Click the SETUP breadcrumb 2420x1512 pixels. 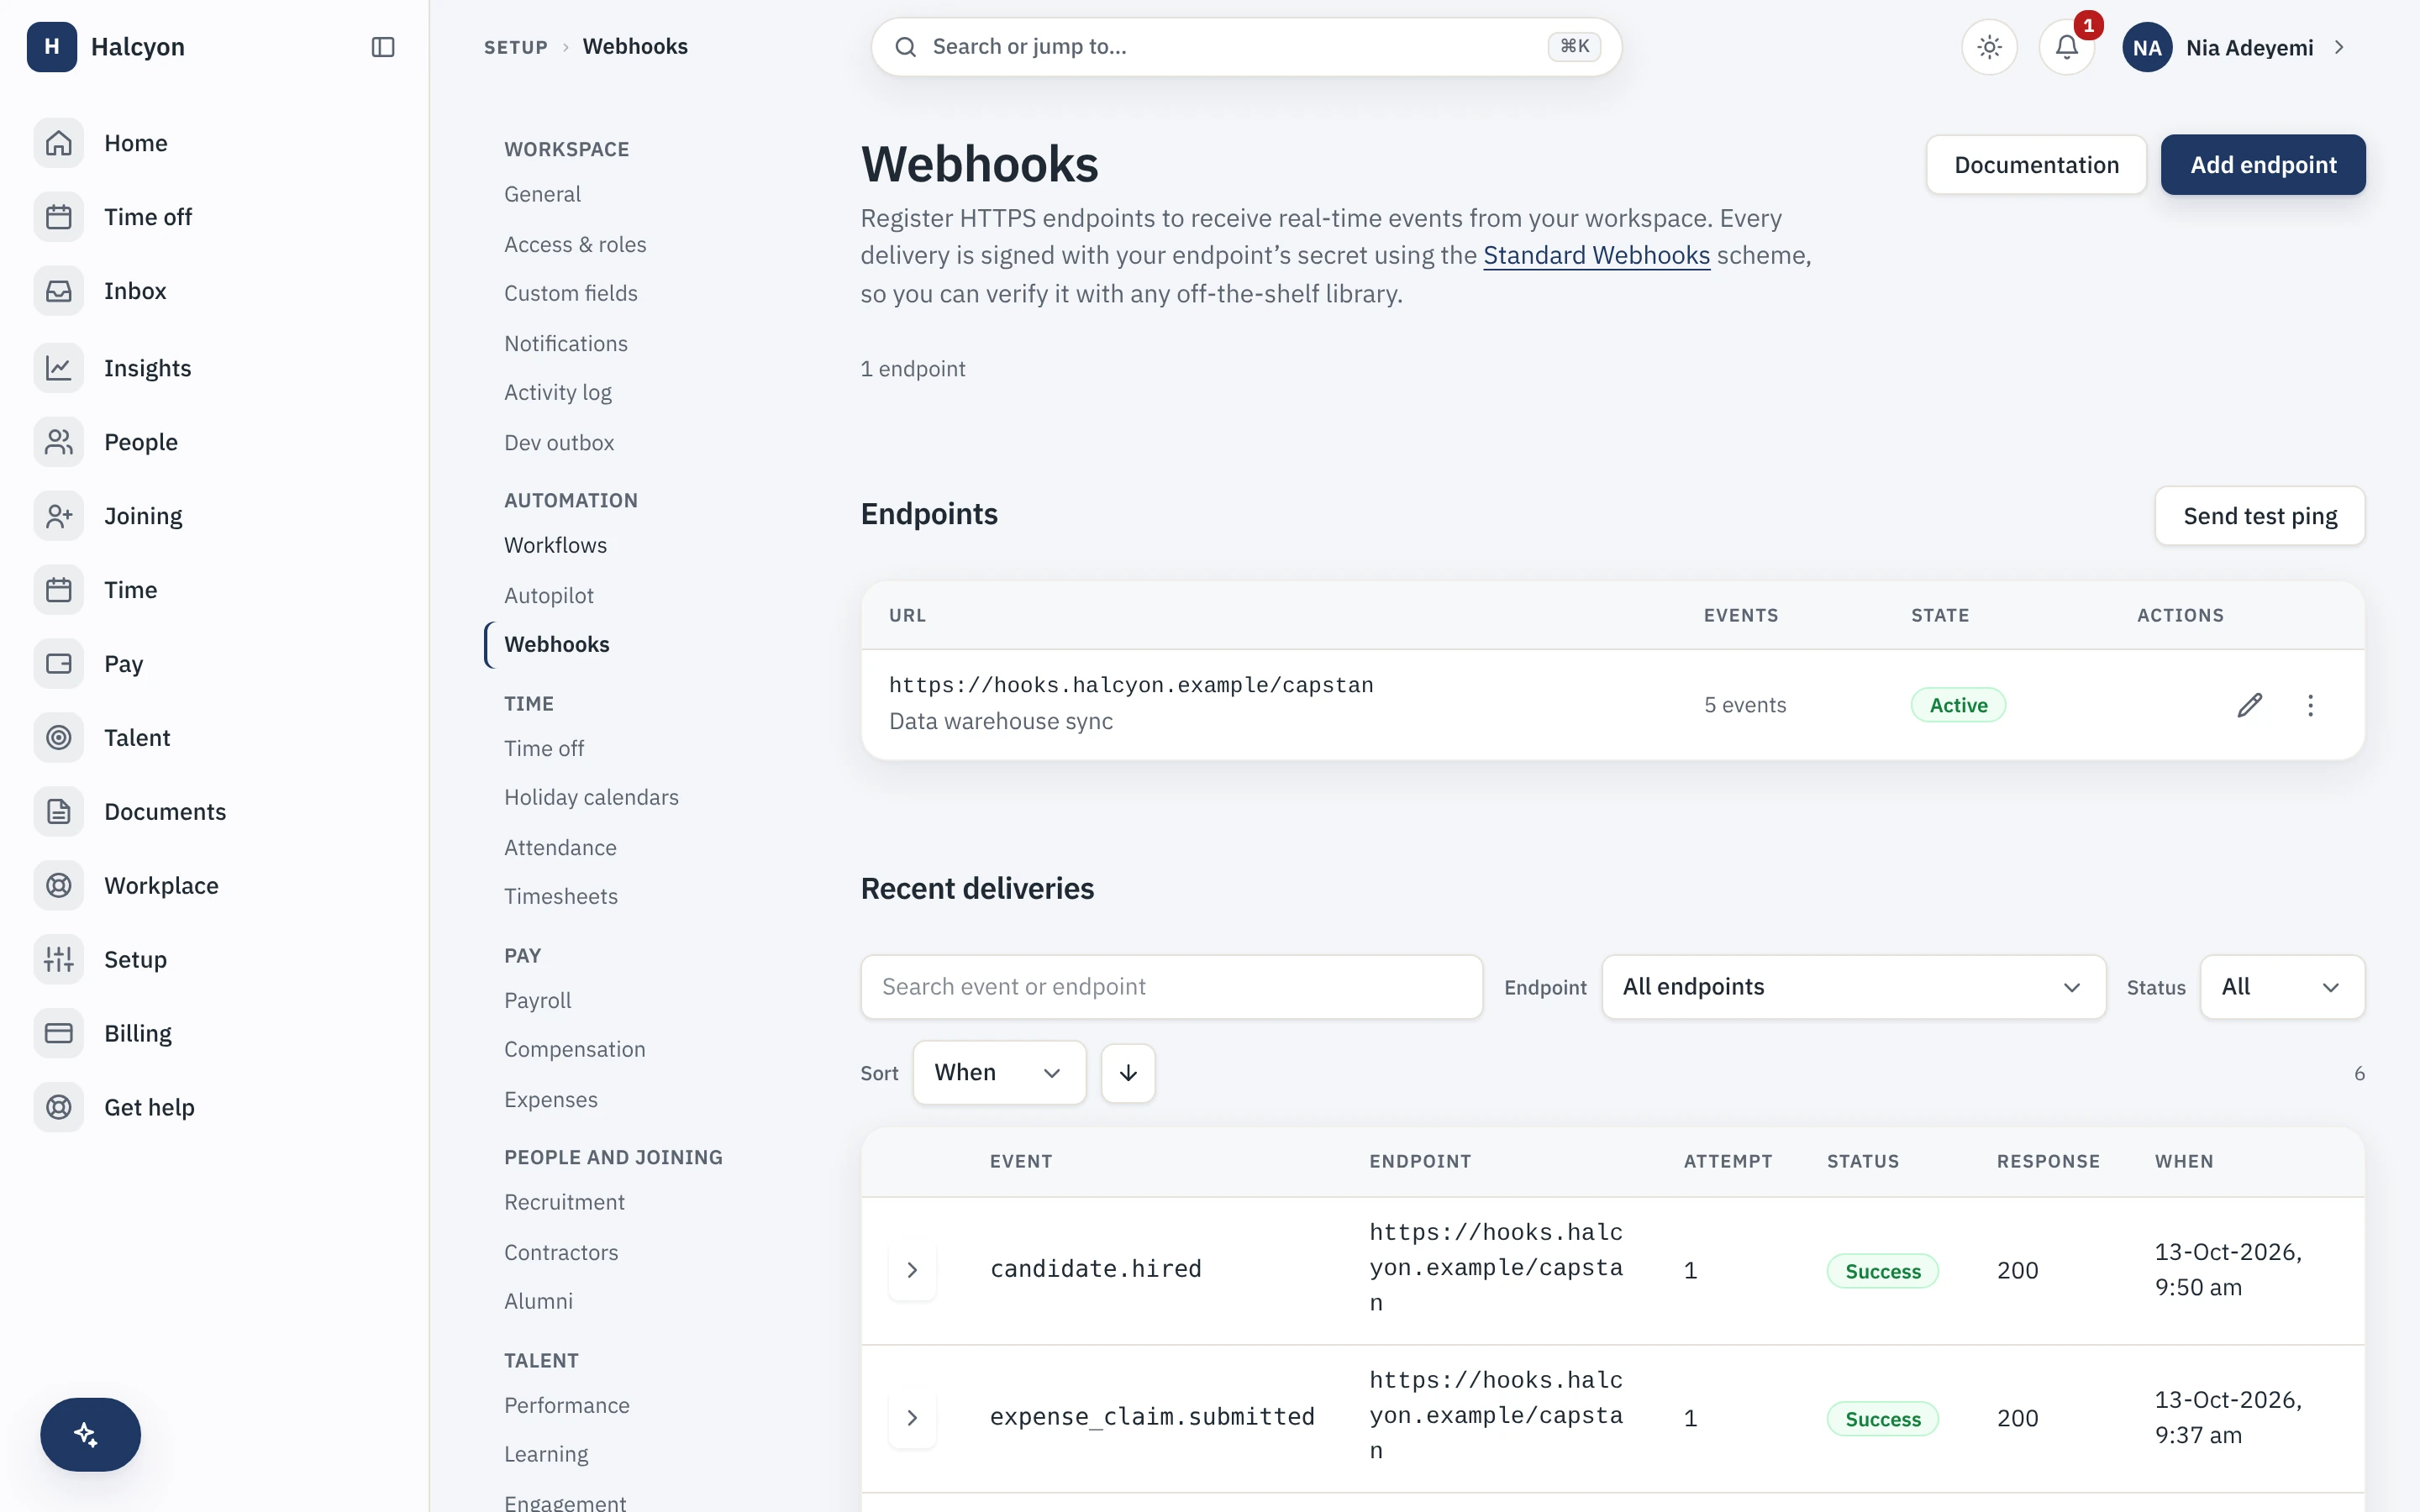(516, 47)
